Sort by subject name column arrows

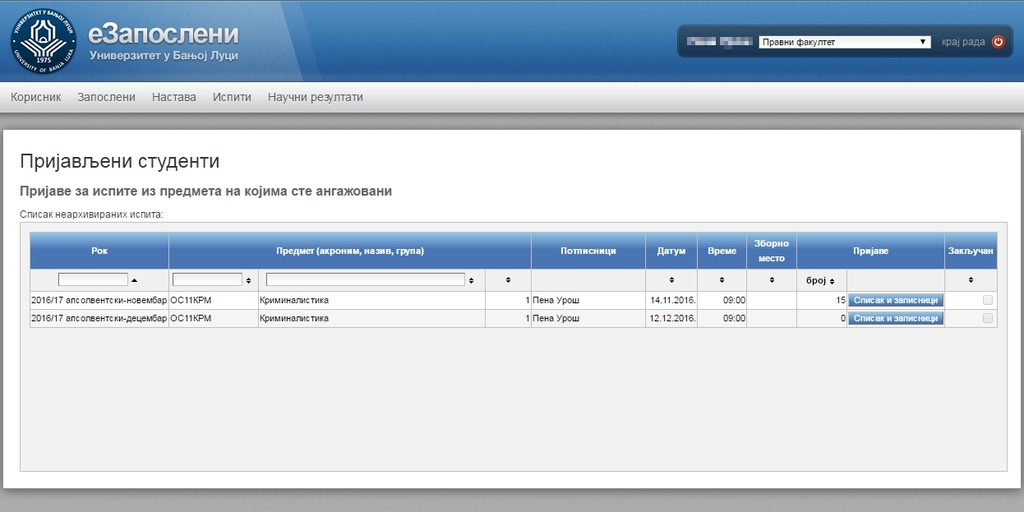pyautogui.click(x=473, y=280)
